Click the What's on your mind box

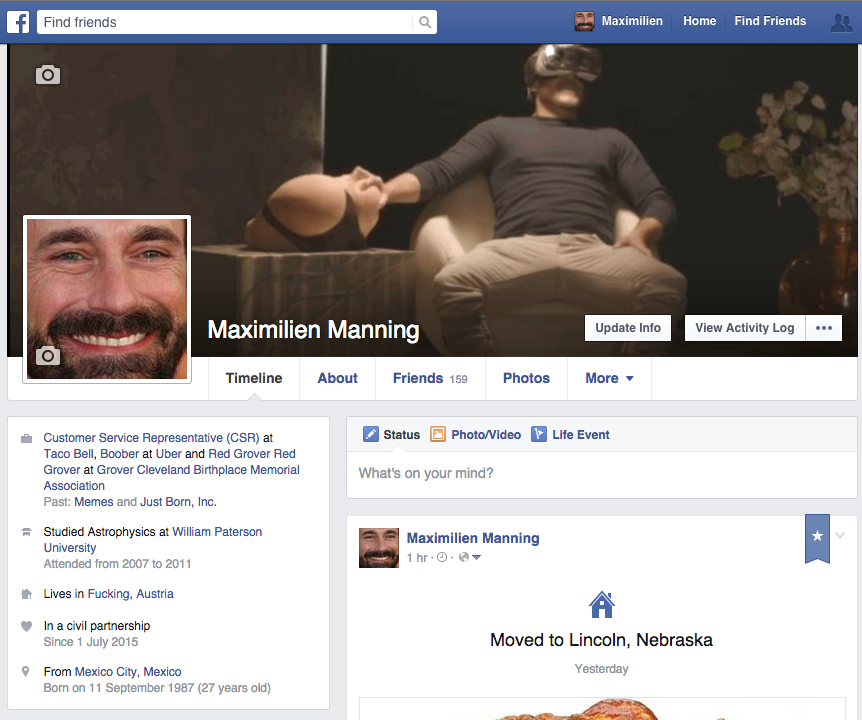601,474
